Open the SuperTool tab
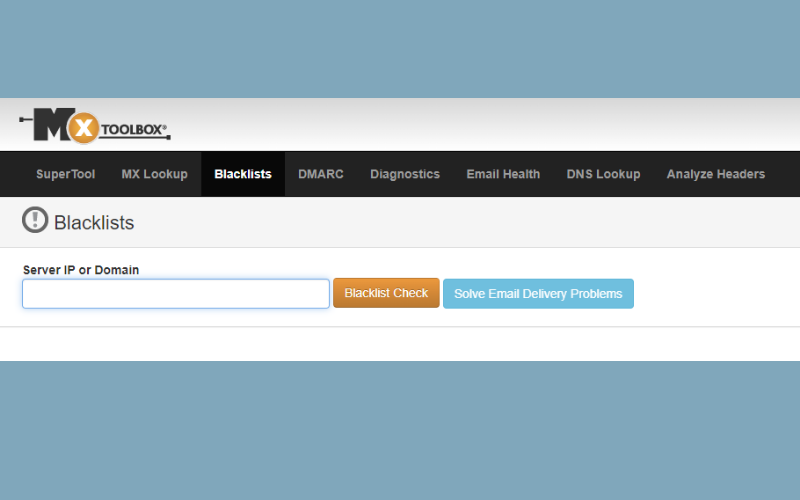 [x=65, y=174]
